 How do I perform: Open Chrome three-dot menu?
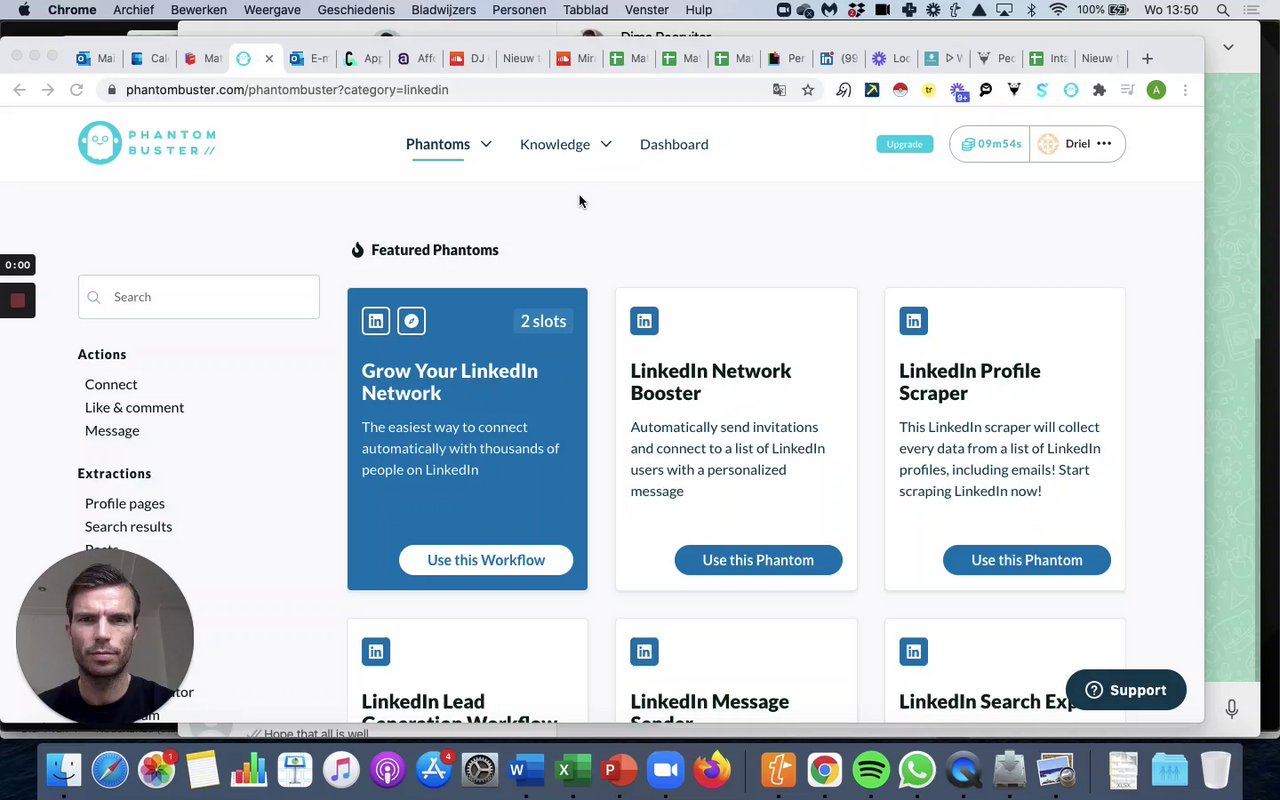click(x=1185, y=90)
